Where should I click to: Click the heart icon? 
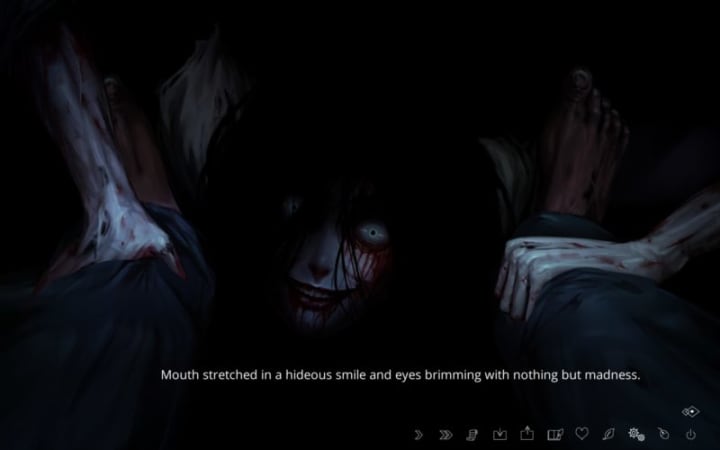[x=582, y=433]
